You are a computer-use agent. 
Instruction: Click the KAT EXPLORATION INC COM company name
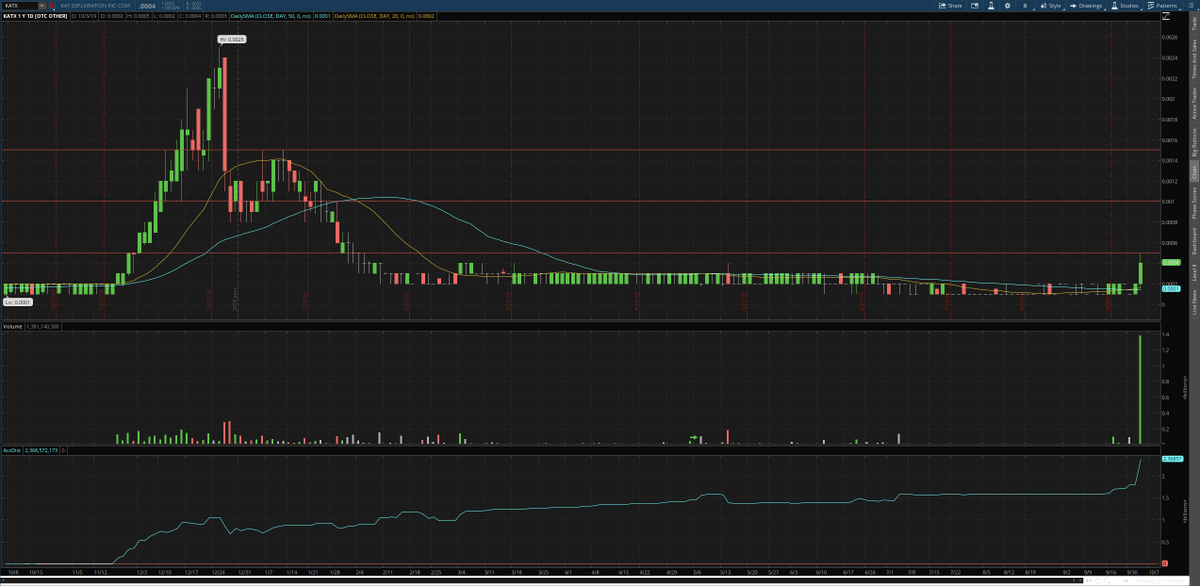coord(95,6)
